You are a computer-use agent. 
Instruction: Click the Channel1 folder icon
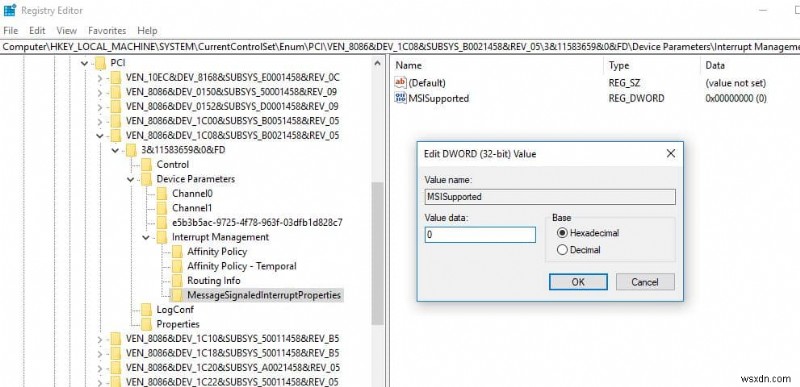coord(162,208)
